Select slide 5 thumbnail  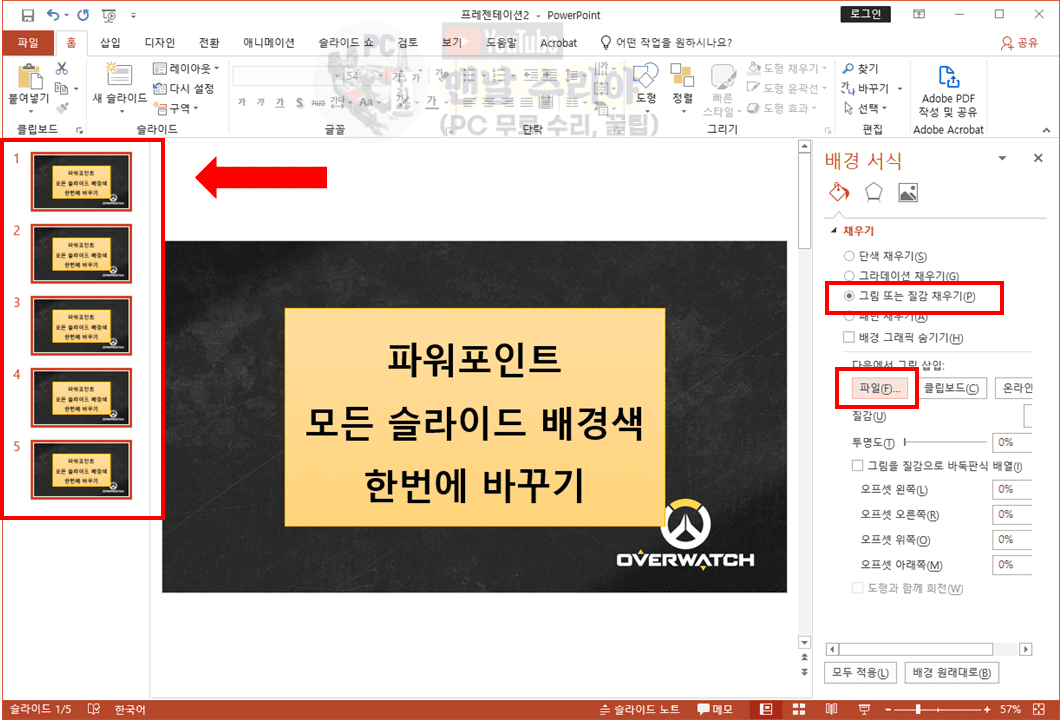pos(81,470)
